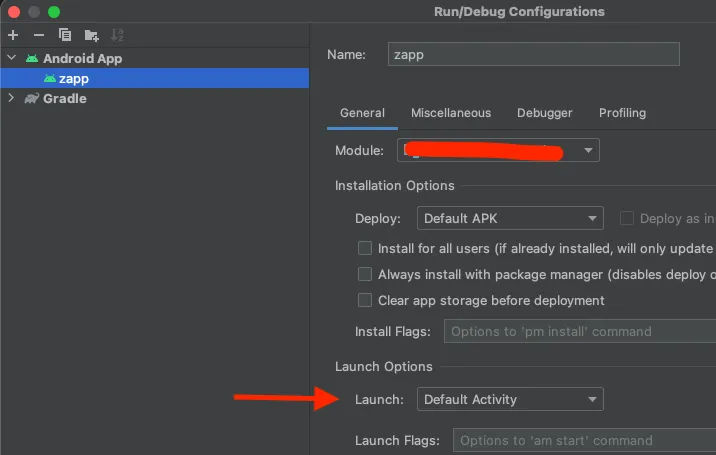
Task: Go to the Profiling tab
Action: click(x=622, y=113)
